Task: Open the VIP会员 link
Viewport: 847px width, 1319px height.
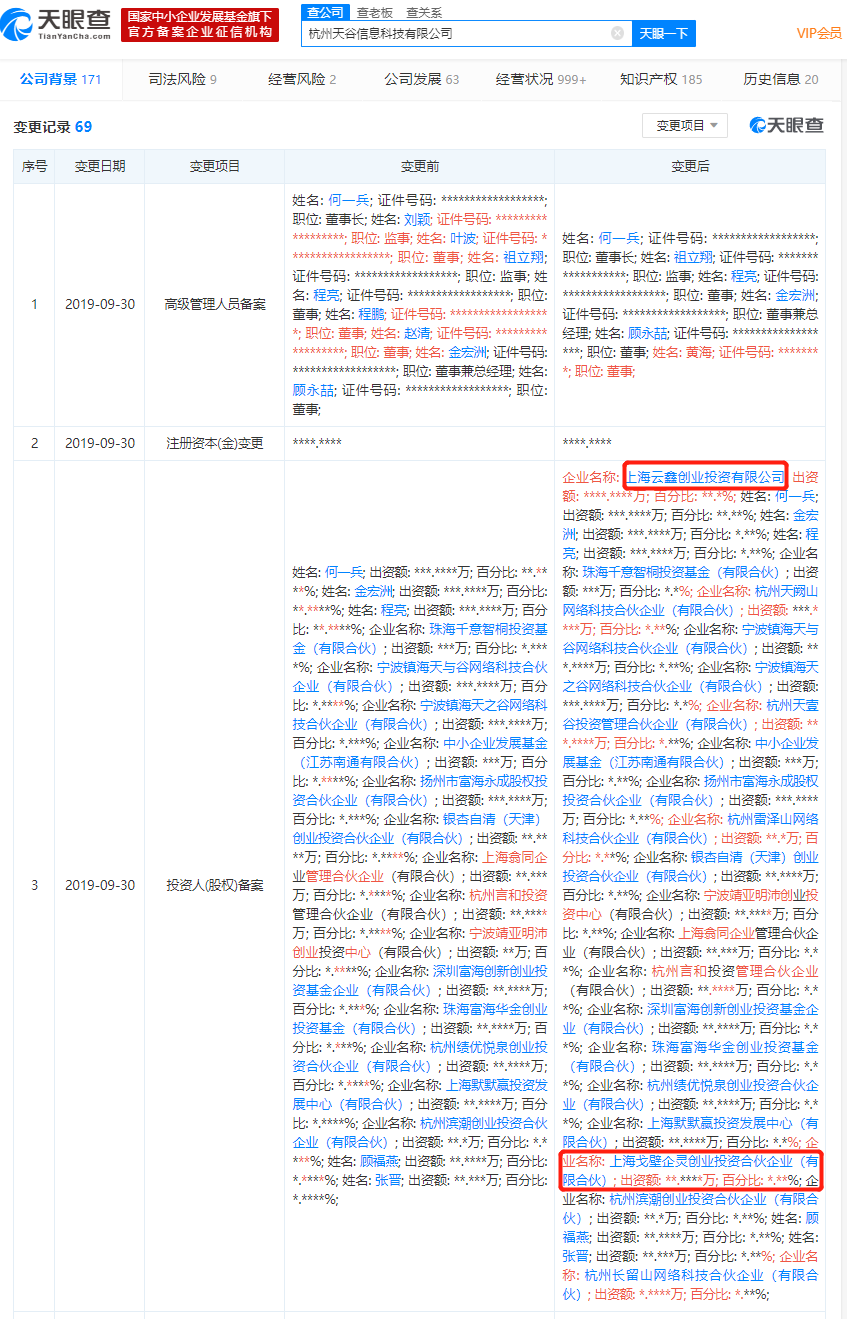Action: pos(818,33)
